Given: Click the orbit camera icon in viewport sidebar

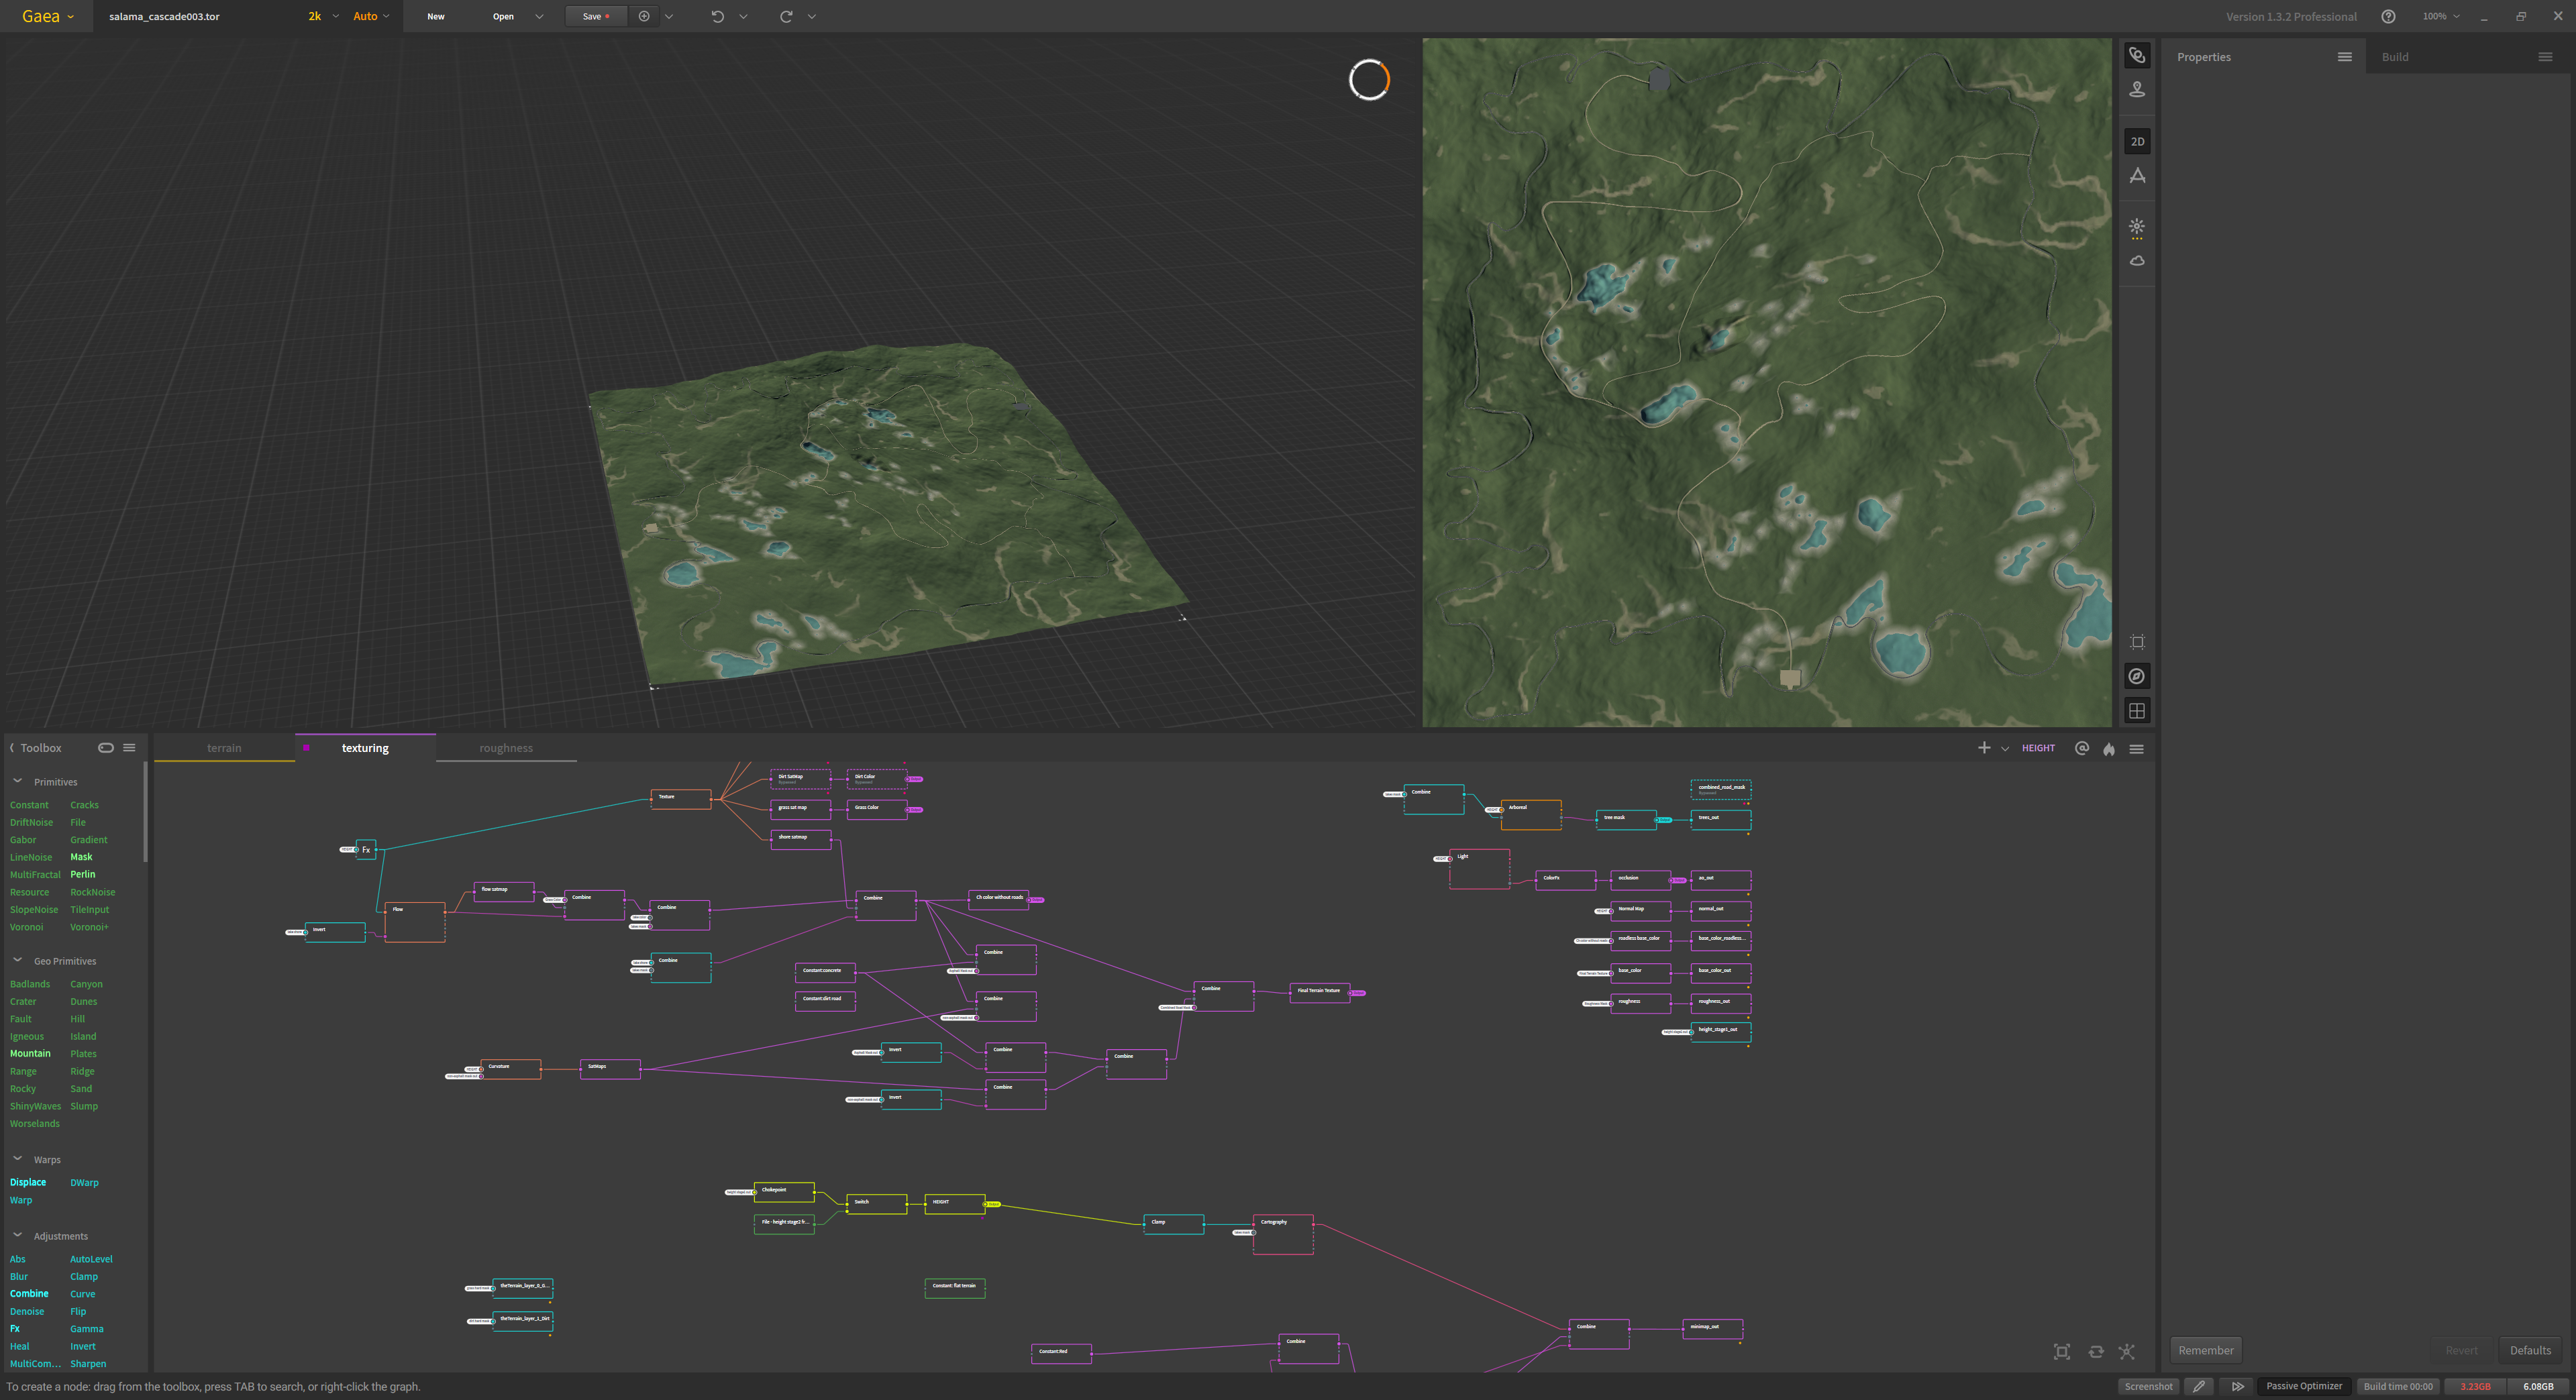Looking at the screenshot, I should (x=2137, y=56).
